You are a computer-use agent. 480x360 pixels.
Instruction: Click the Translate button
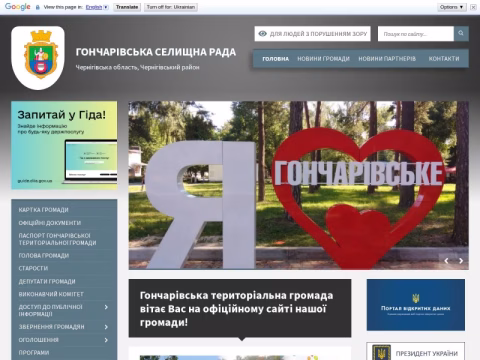coord(127,7)
